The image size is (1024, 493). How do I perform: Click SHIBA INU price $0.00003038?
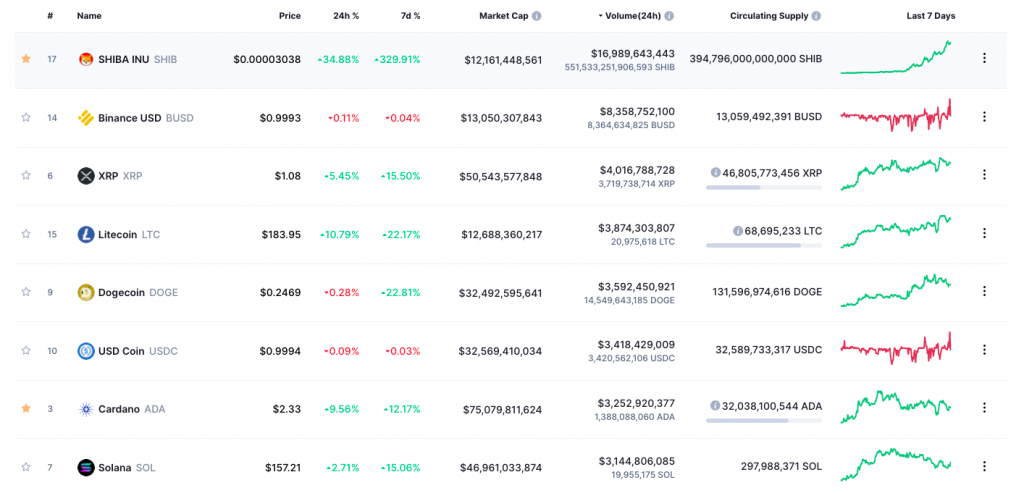pyautogui.click(x=267, y=59)
